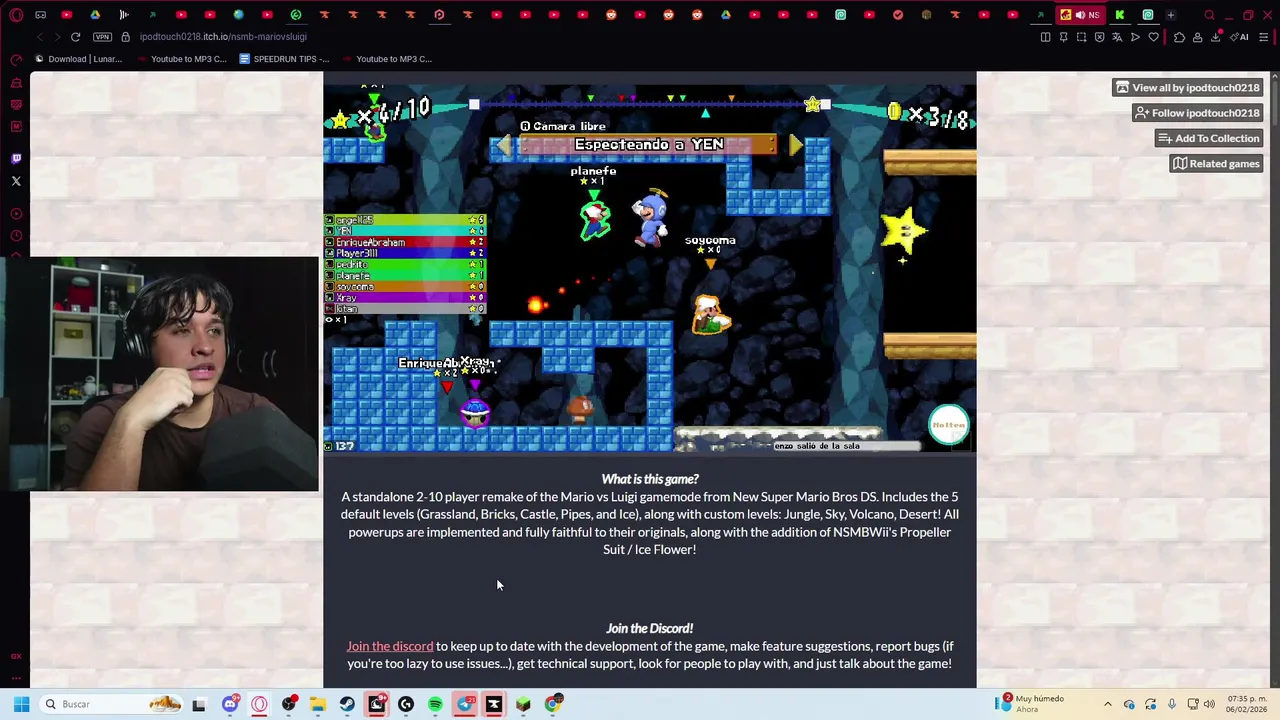Open the ad blocker shield icon
1280x720 pixels.
pyautogui.click(x=1099, y=37)
